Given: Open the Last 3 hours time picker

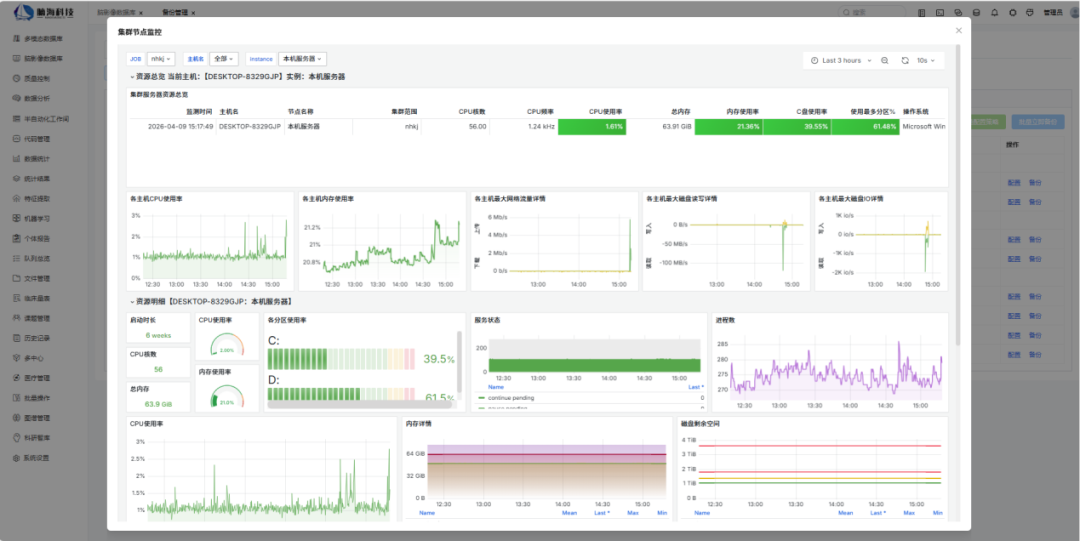Looking at the screenshot, I should click(x=841, y=61).
